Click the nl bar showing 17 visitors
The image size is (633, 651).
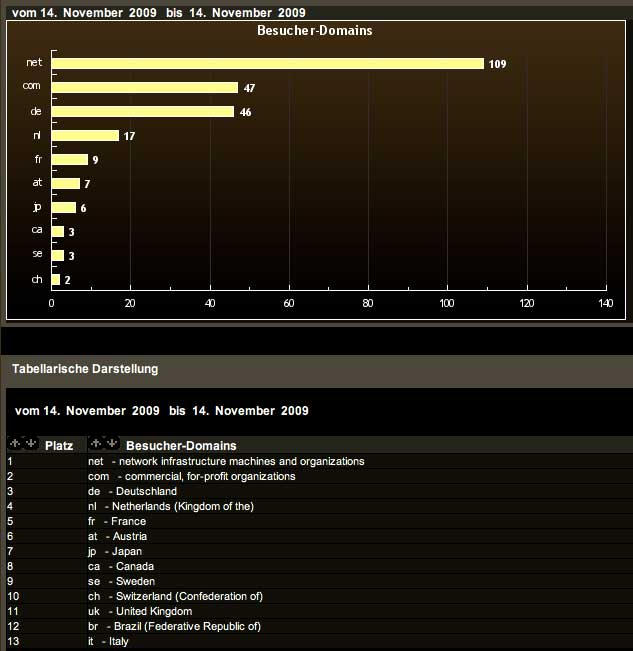(x=85, y=135)
